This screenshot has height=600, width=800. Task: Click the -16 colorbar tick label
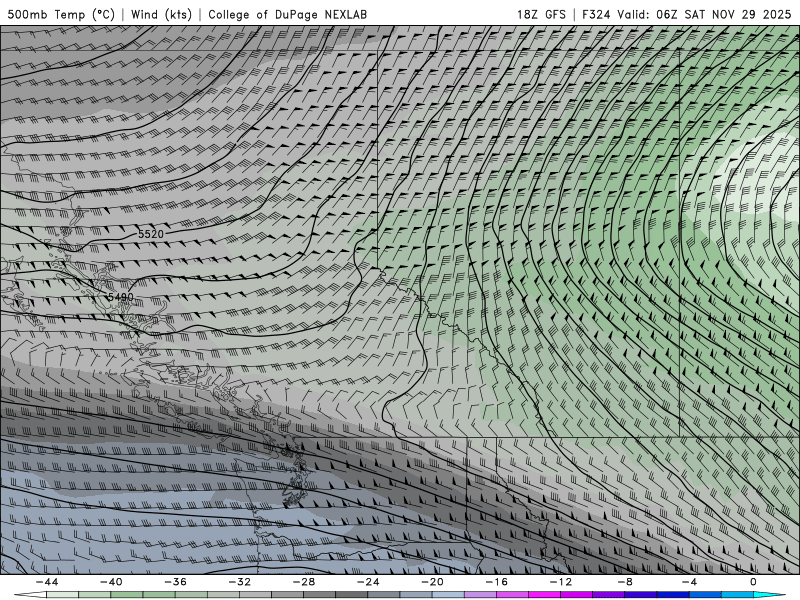tap(497, 582)
